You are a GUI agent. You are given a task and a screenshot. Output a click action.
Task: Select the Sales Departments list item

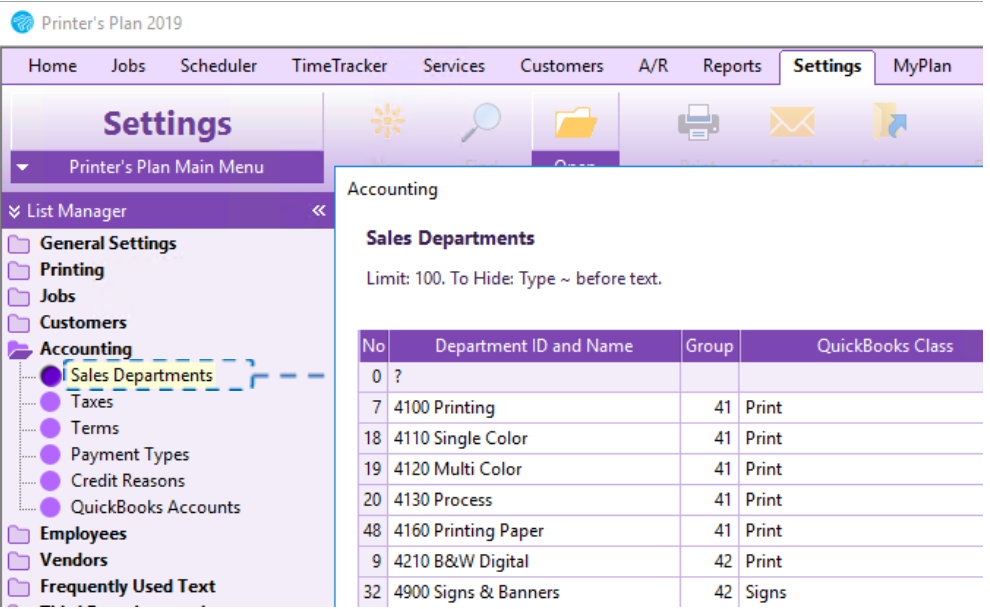[141, 375]
